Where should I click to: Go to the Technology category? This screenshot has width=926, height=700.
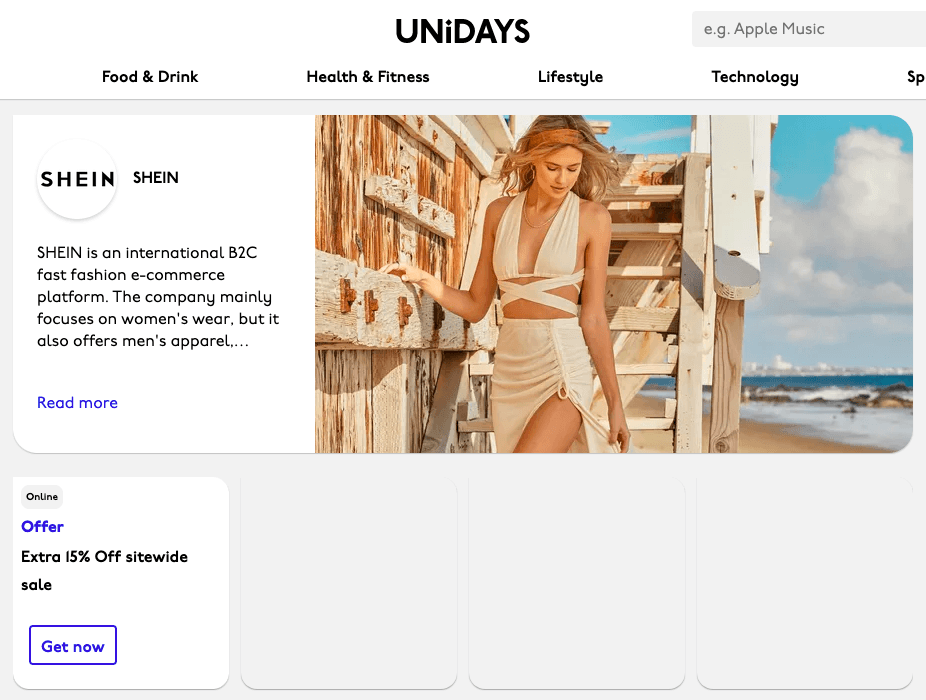click(755, 77)
